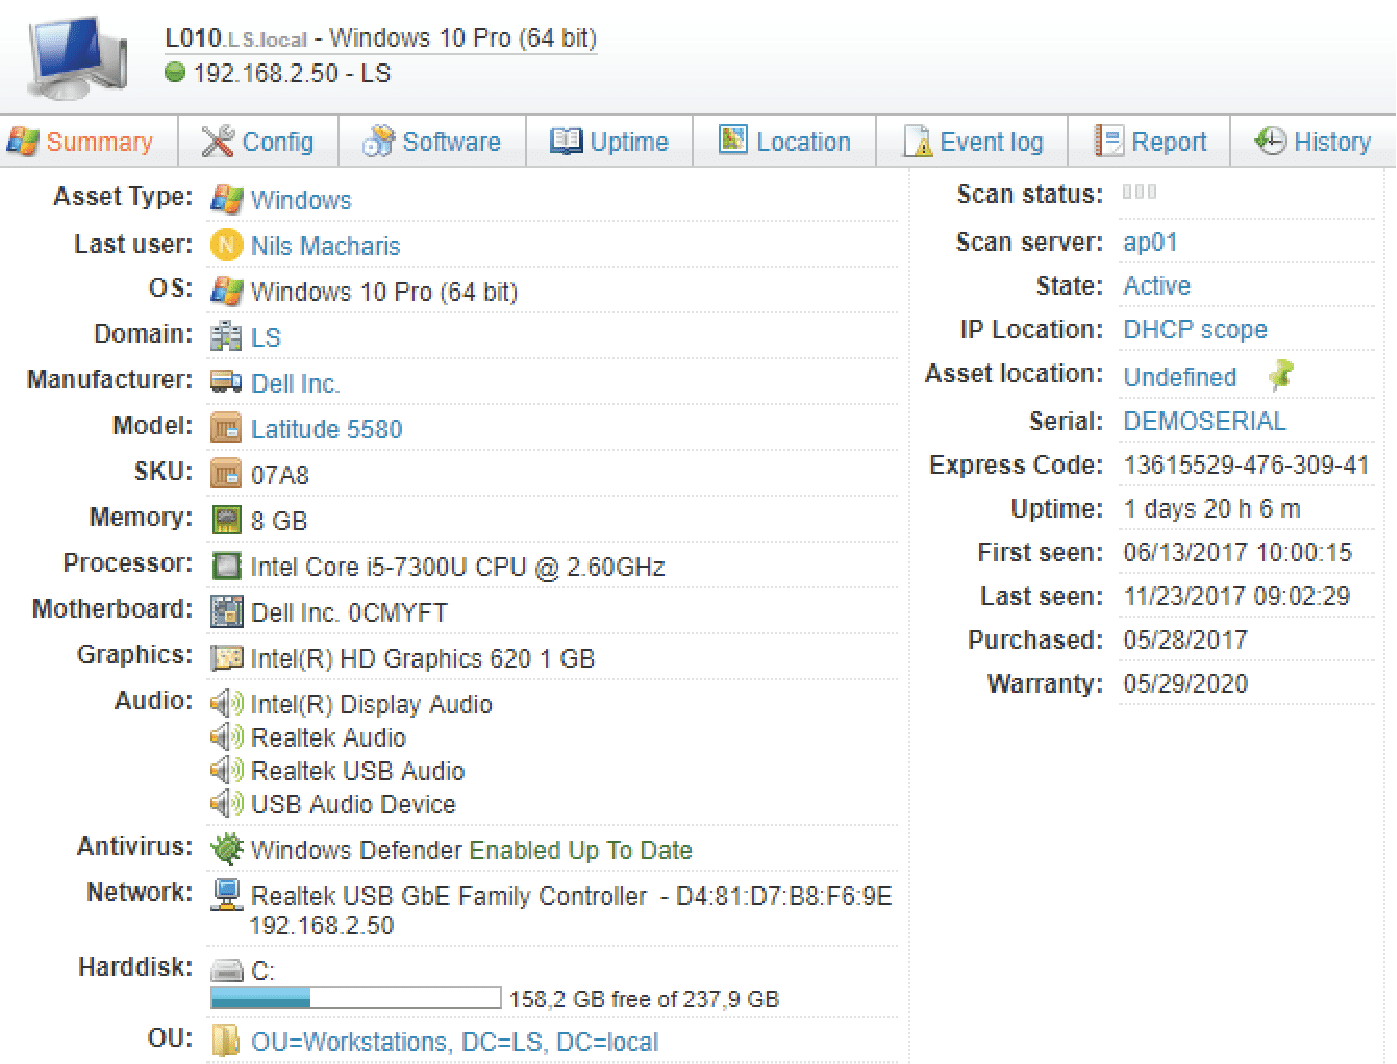
Task: Switch to the Config tab
Action: point(258,142)
